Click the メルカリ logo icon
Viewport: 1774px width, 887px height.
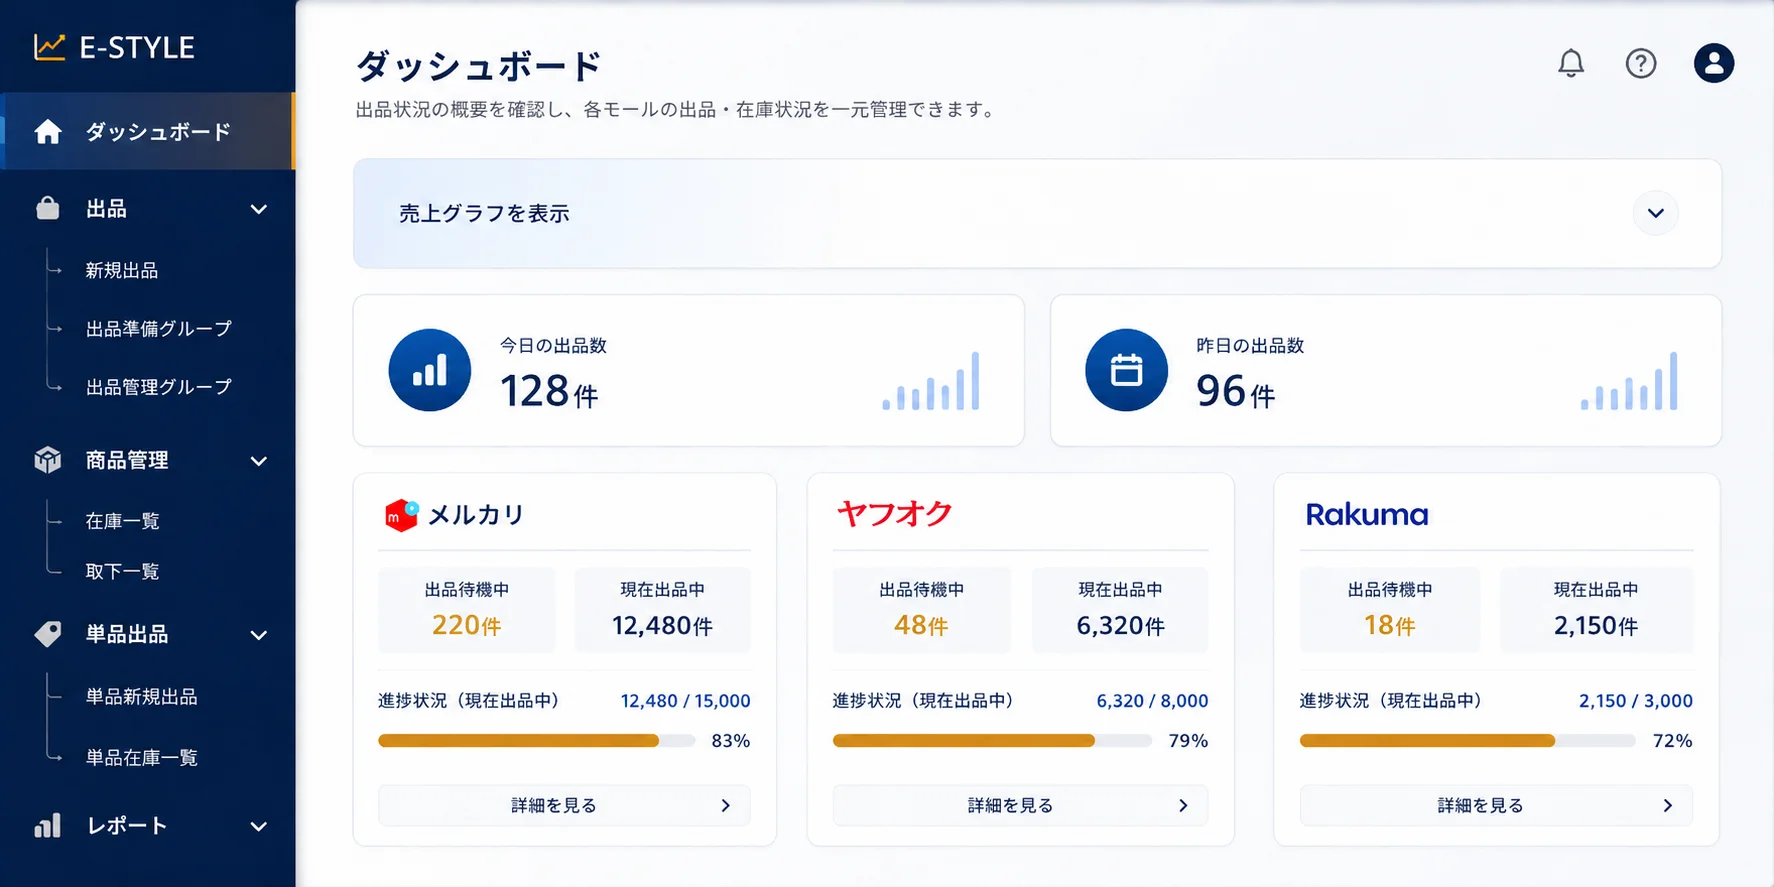(x=402, y=515)
